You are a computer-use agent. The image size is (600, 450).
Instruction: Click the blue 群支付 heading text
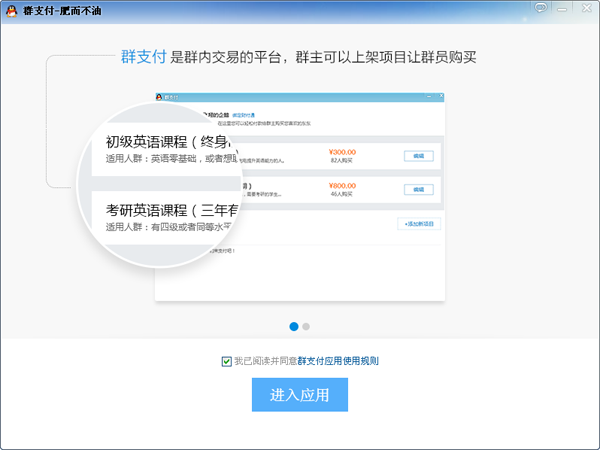[142, 56]
